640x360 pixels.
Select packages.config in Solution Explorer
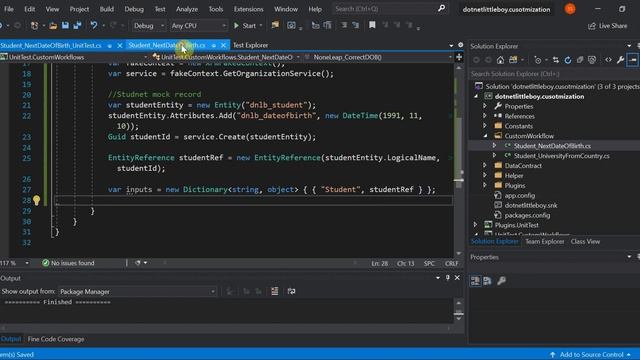coord(527,215)
